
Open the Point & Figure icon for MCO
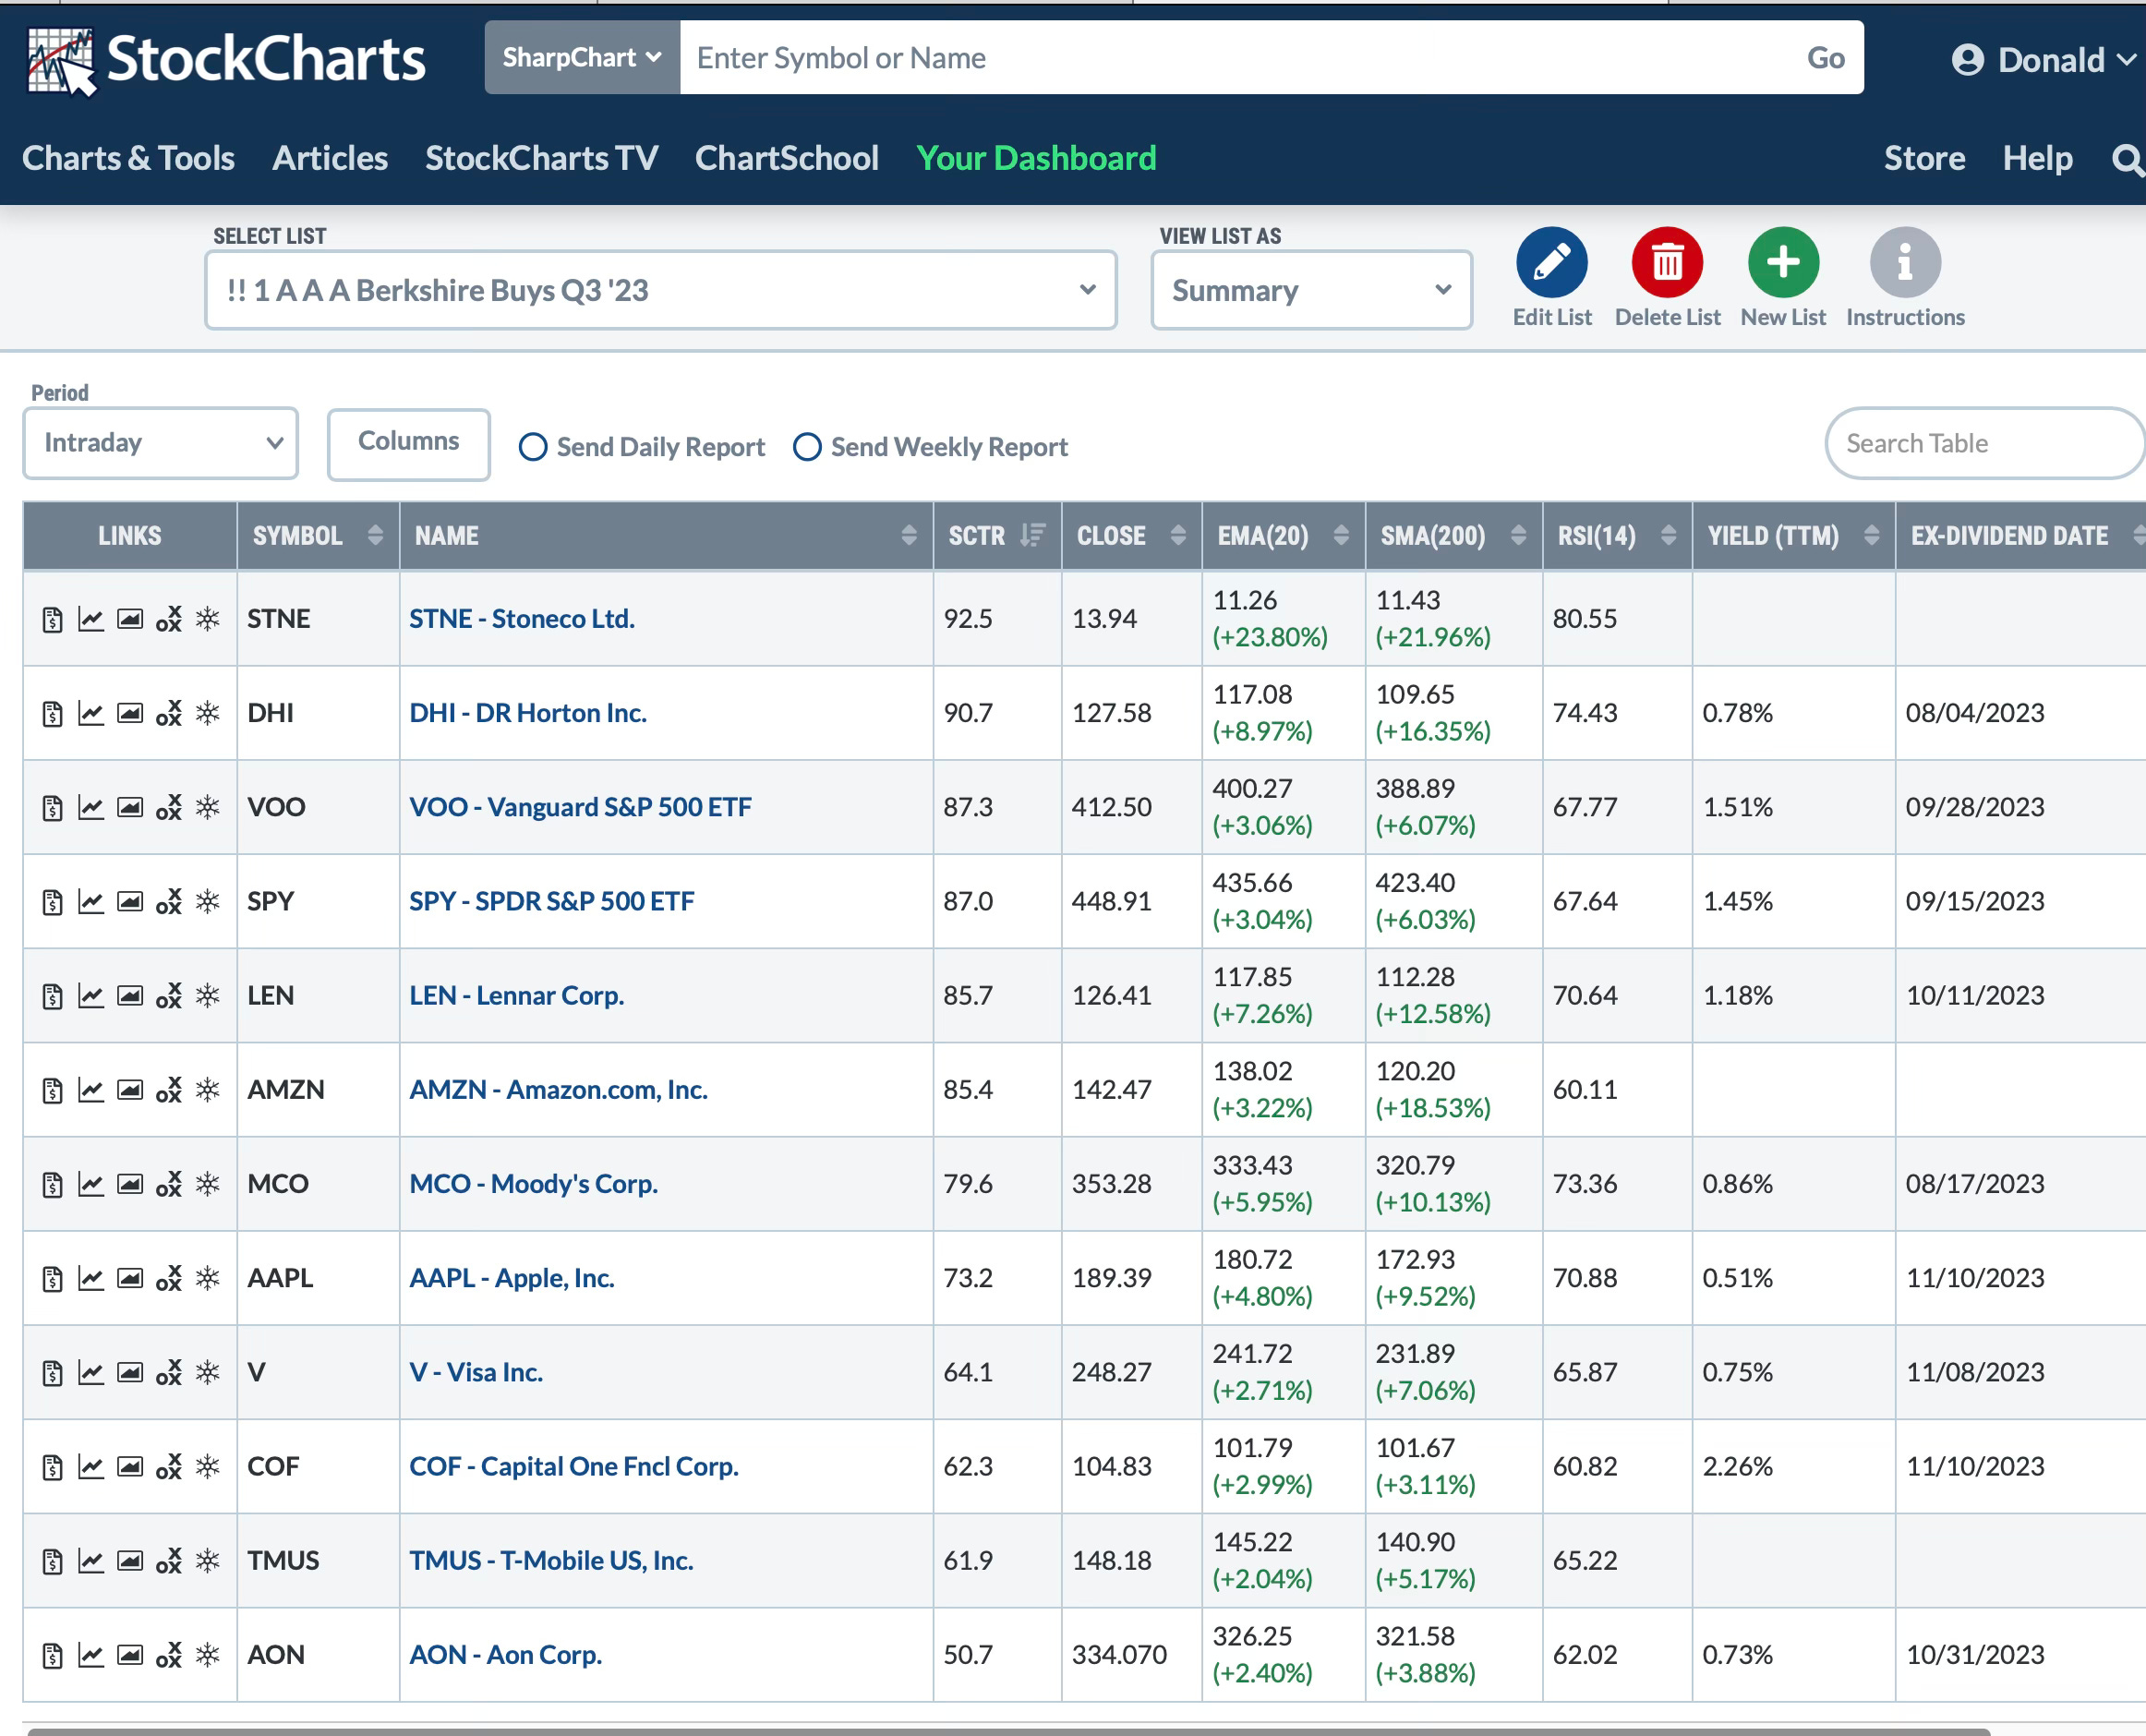click(169, 1184)
